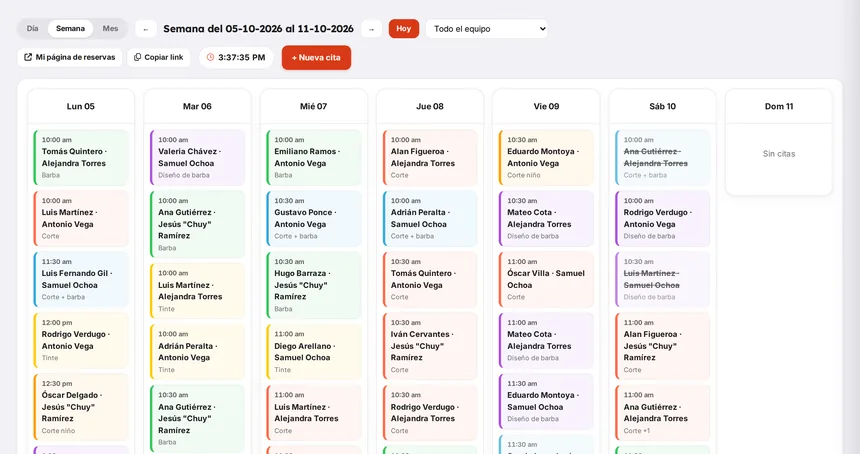Open the Todo el equipo dropdown

pos(486,29)
